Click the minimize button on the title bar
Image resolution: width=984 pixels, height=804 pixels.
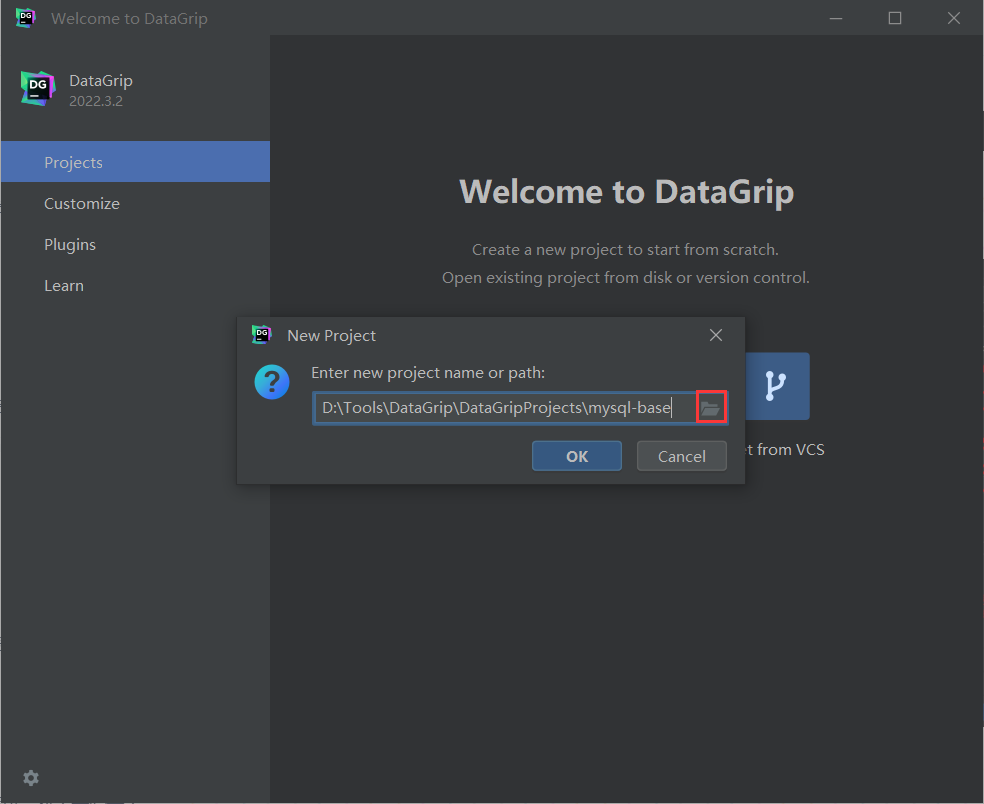[836, 18]
